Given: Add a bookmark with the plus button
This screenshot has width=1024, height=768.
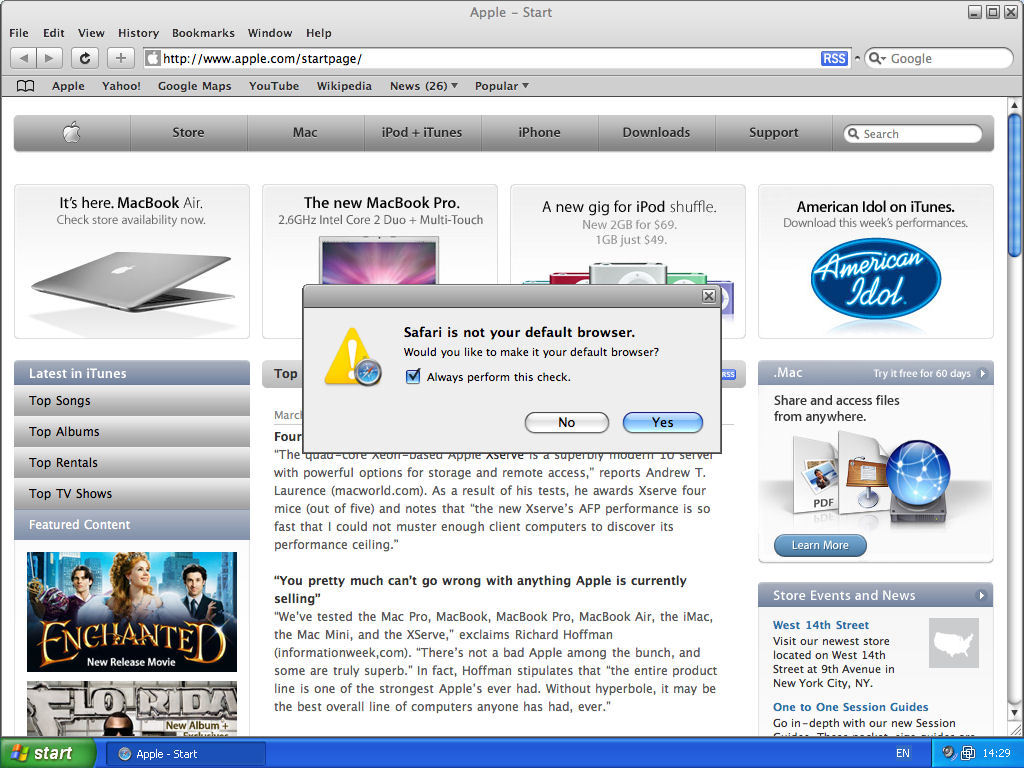Looking at the screenshot, I should pyautogui.click(x=121, y=58).
